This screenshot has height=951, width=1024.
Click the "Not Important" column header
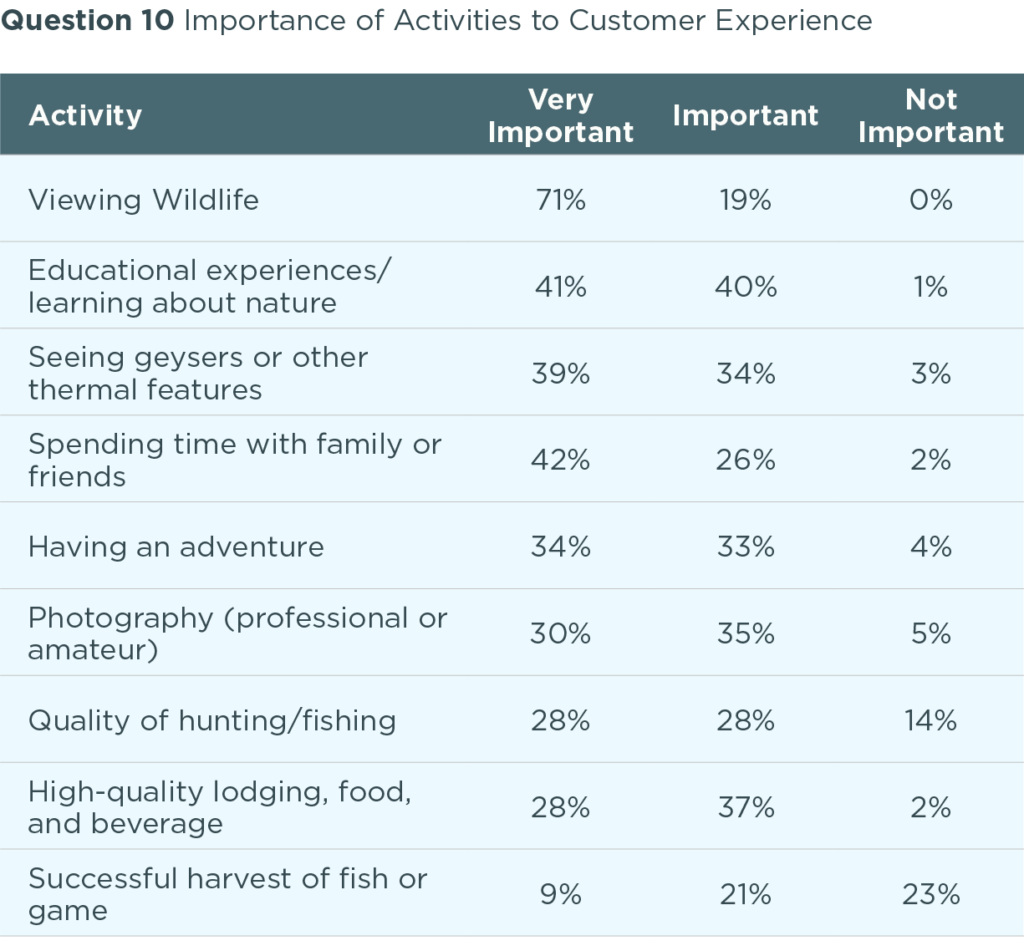[x=930, y=116]
